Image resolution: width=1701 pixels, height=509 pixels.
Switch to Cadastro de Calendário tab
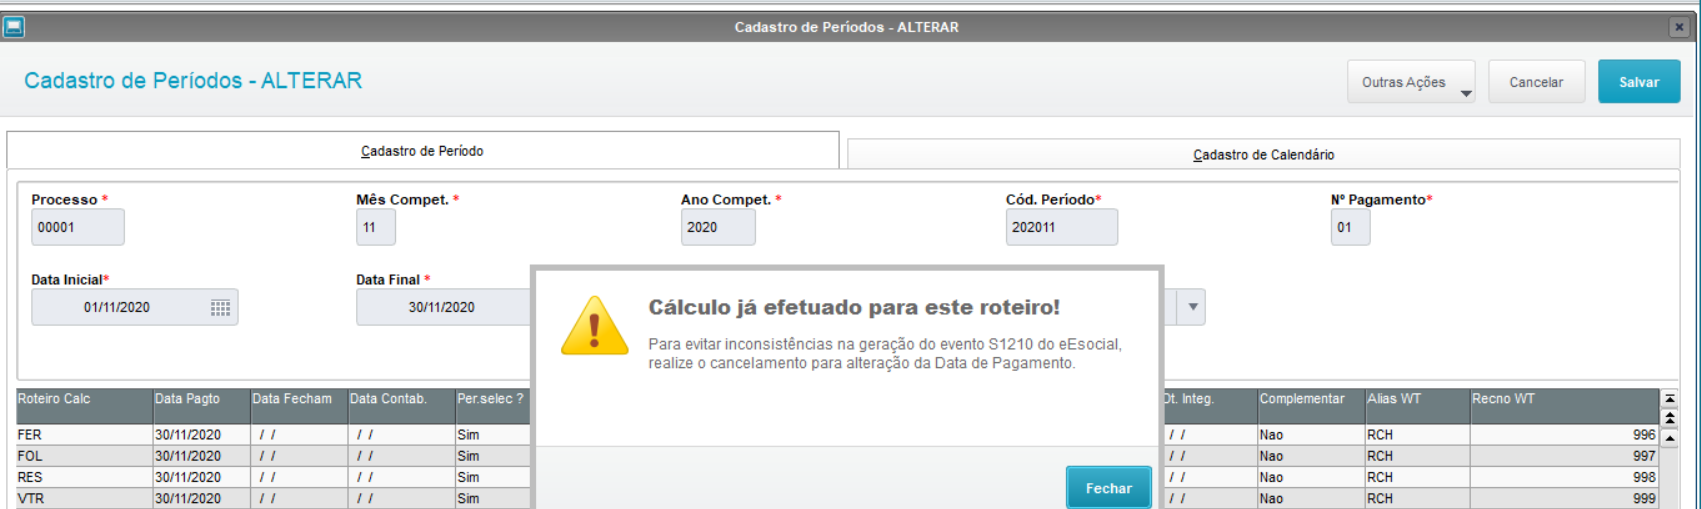click(1263, 155)
